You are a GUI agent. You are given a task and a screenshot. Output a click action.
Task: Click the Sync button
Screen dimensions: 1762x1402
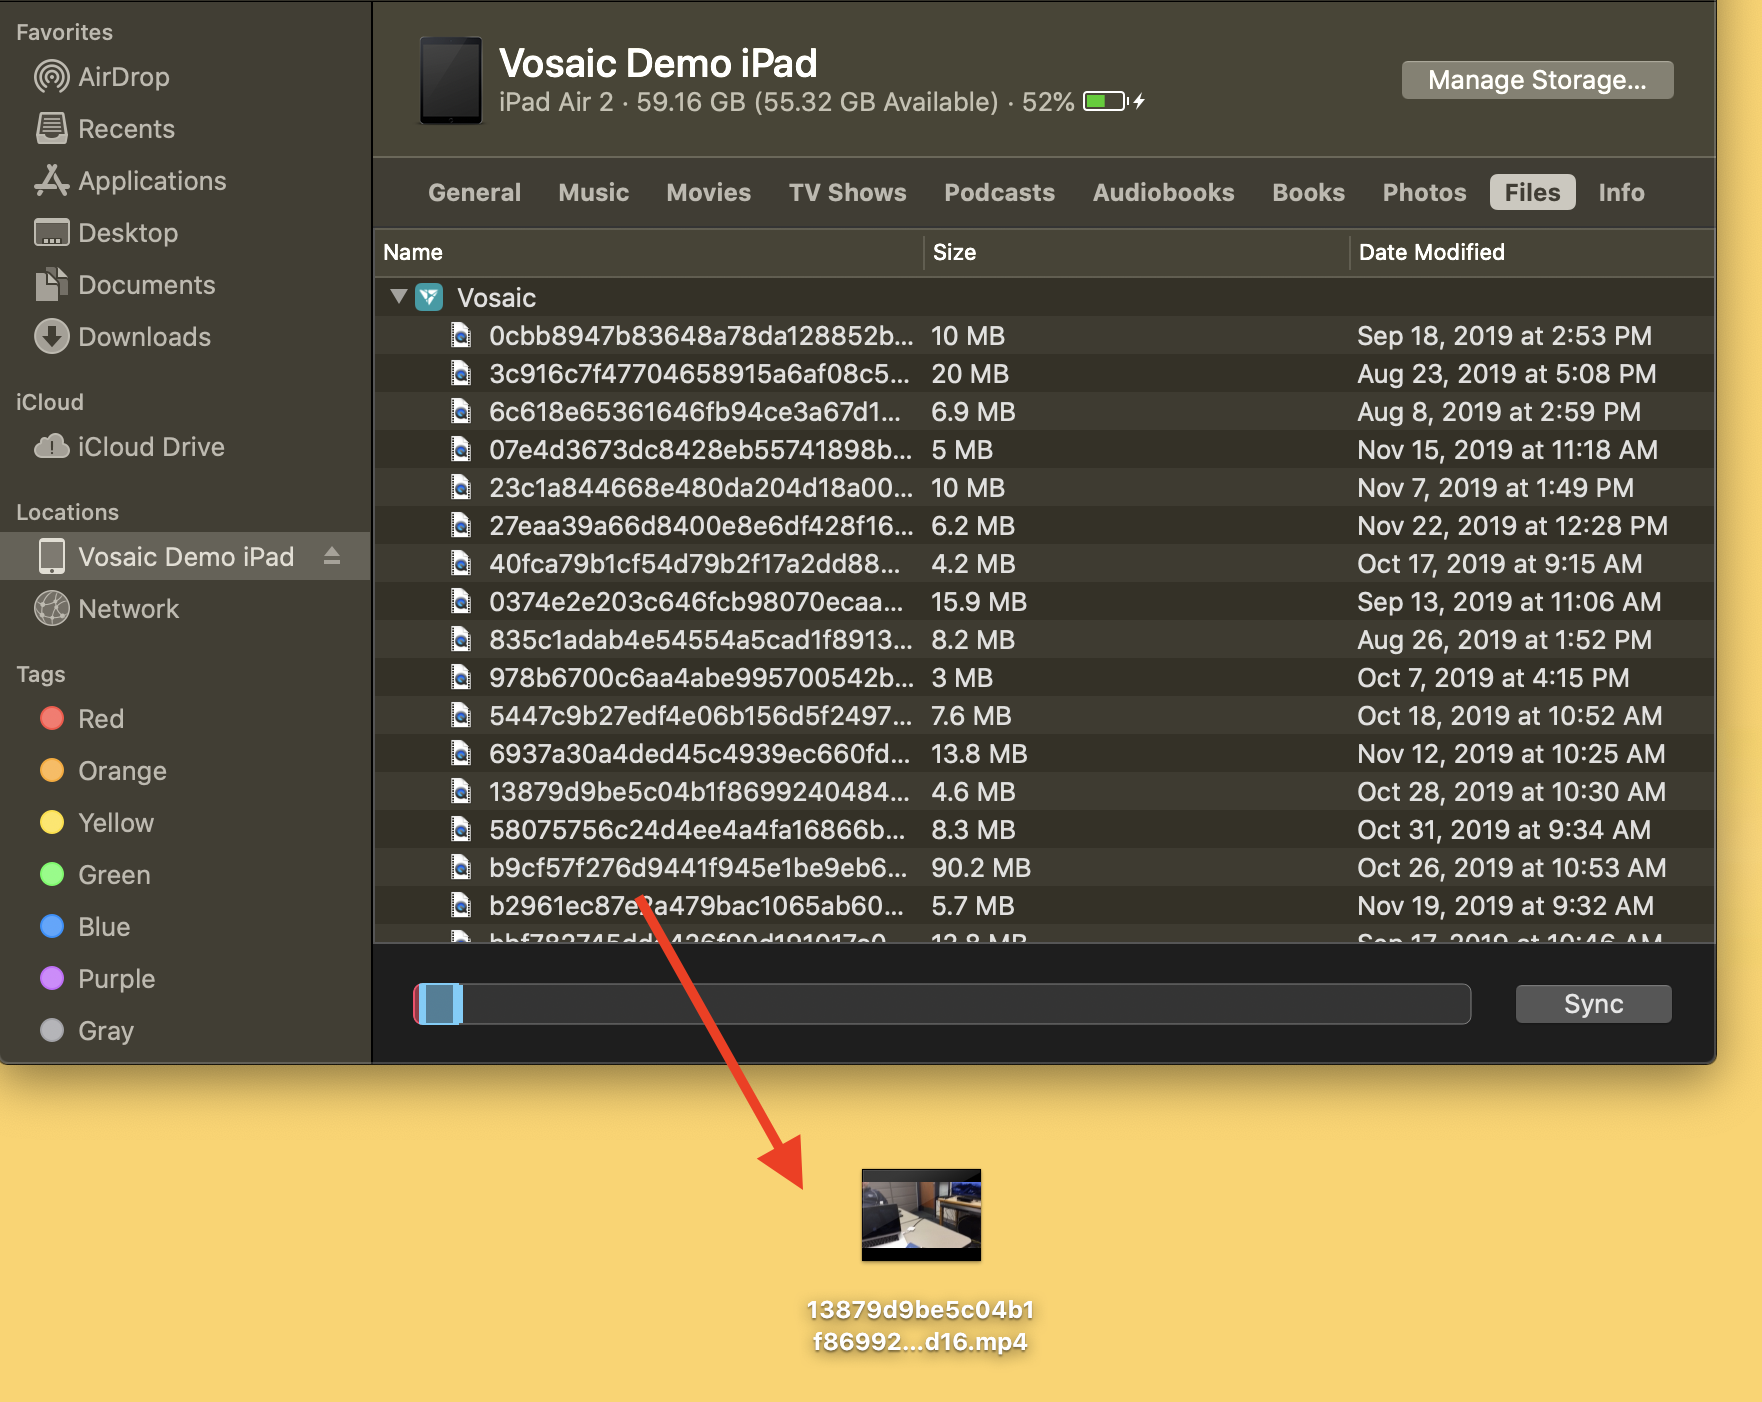[x=1593, y=1004]
